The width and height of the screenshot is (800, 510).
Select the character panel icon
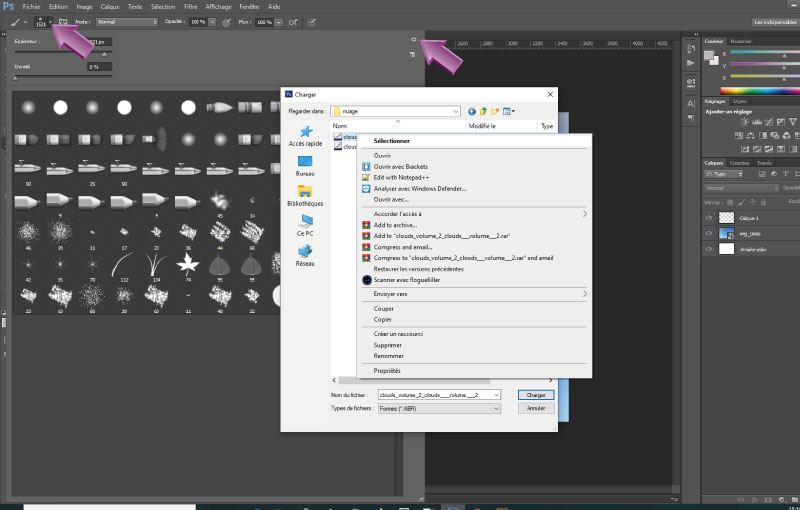click(x=691, y=102)
